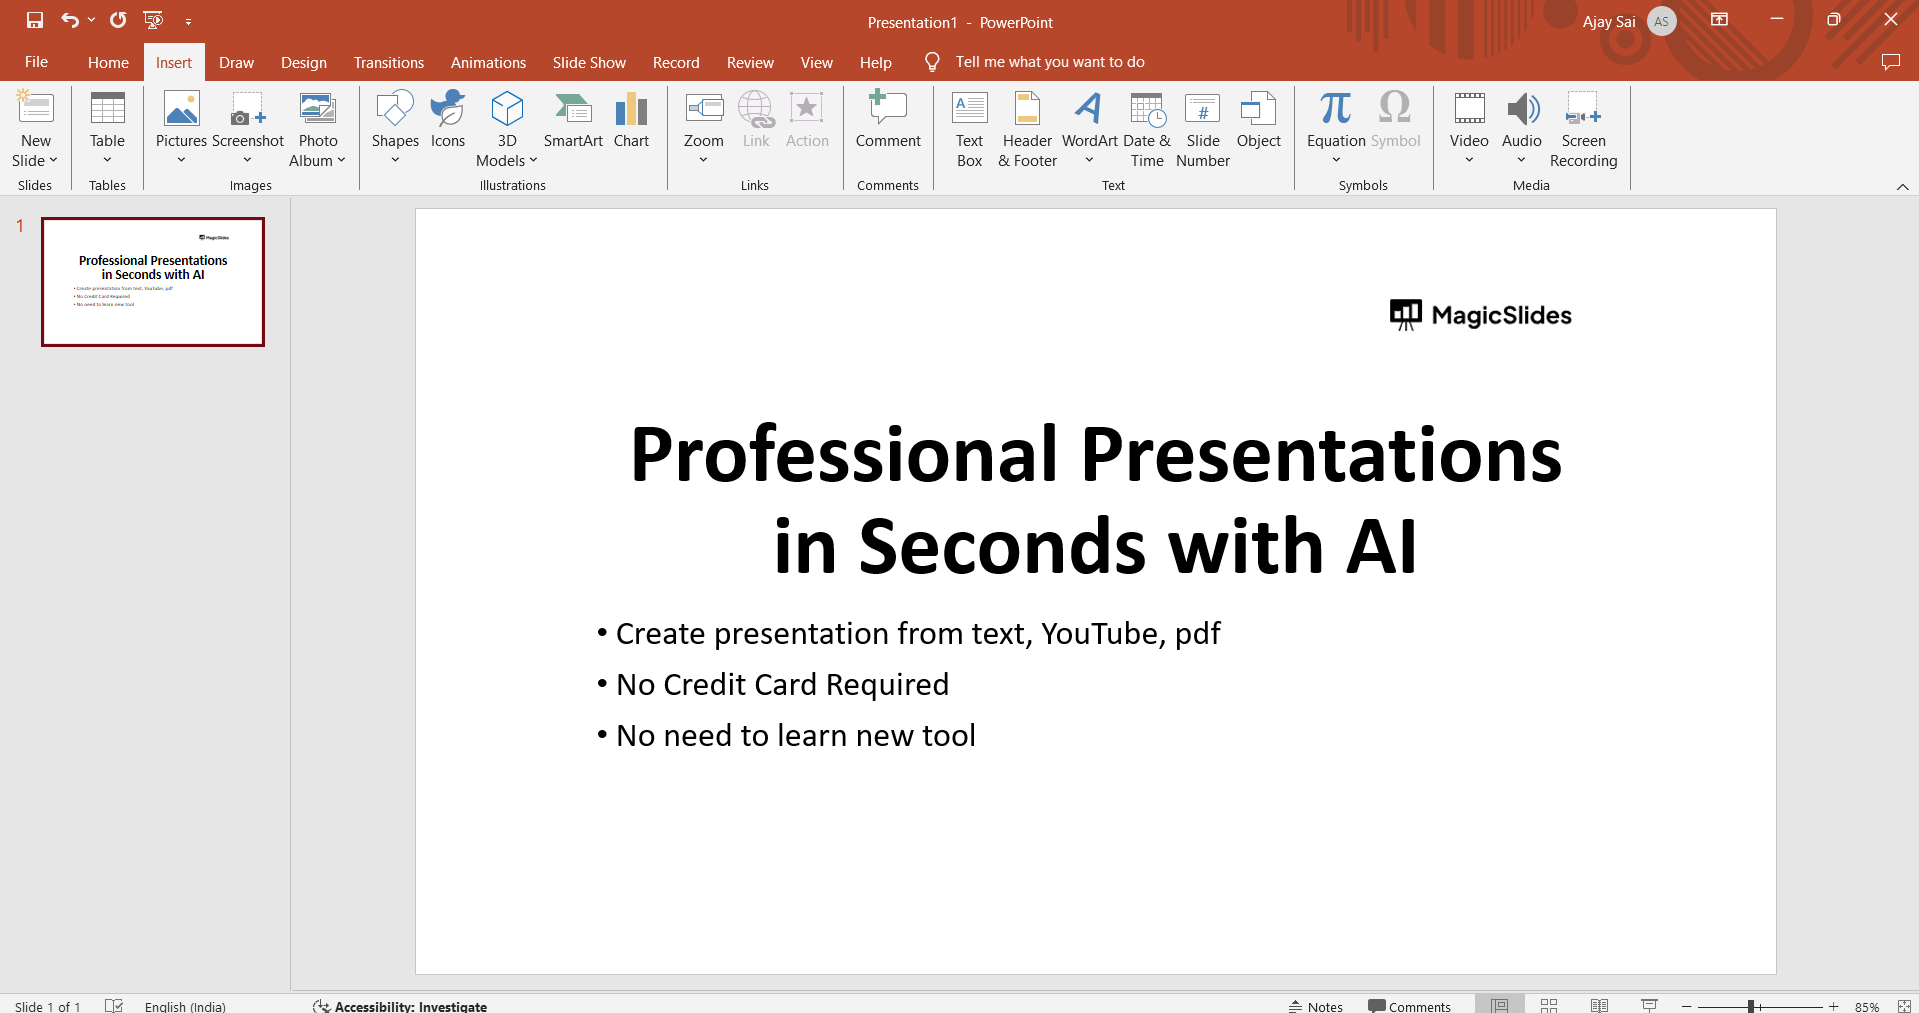Switch to Slide Sorter view
This screenshot has height=1013, width=1919.
[x=1549, y=1006]
